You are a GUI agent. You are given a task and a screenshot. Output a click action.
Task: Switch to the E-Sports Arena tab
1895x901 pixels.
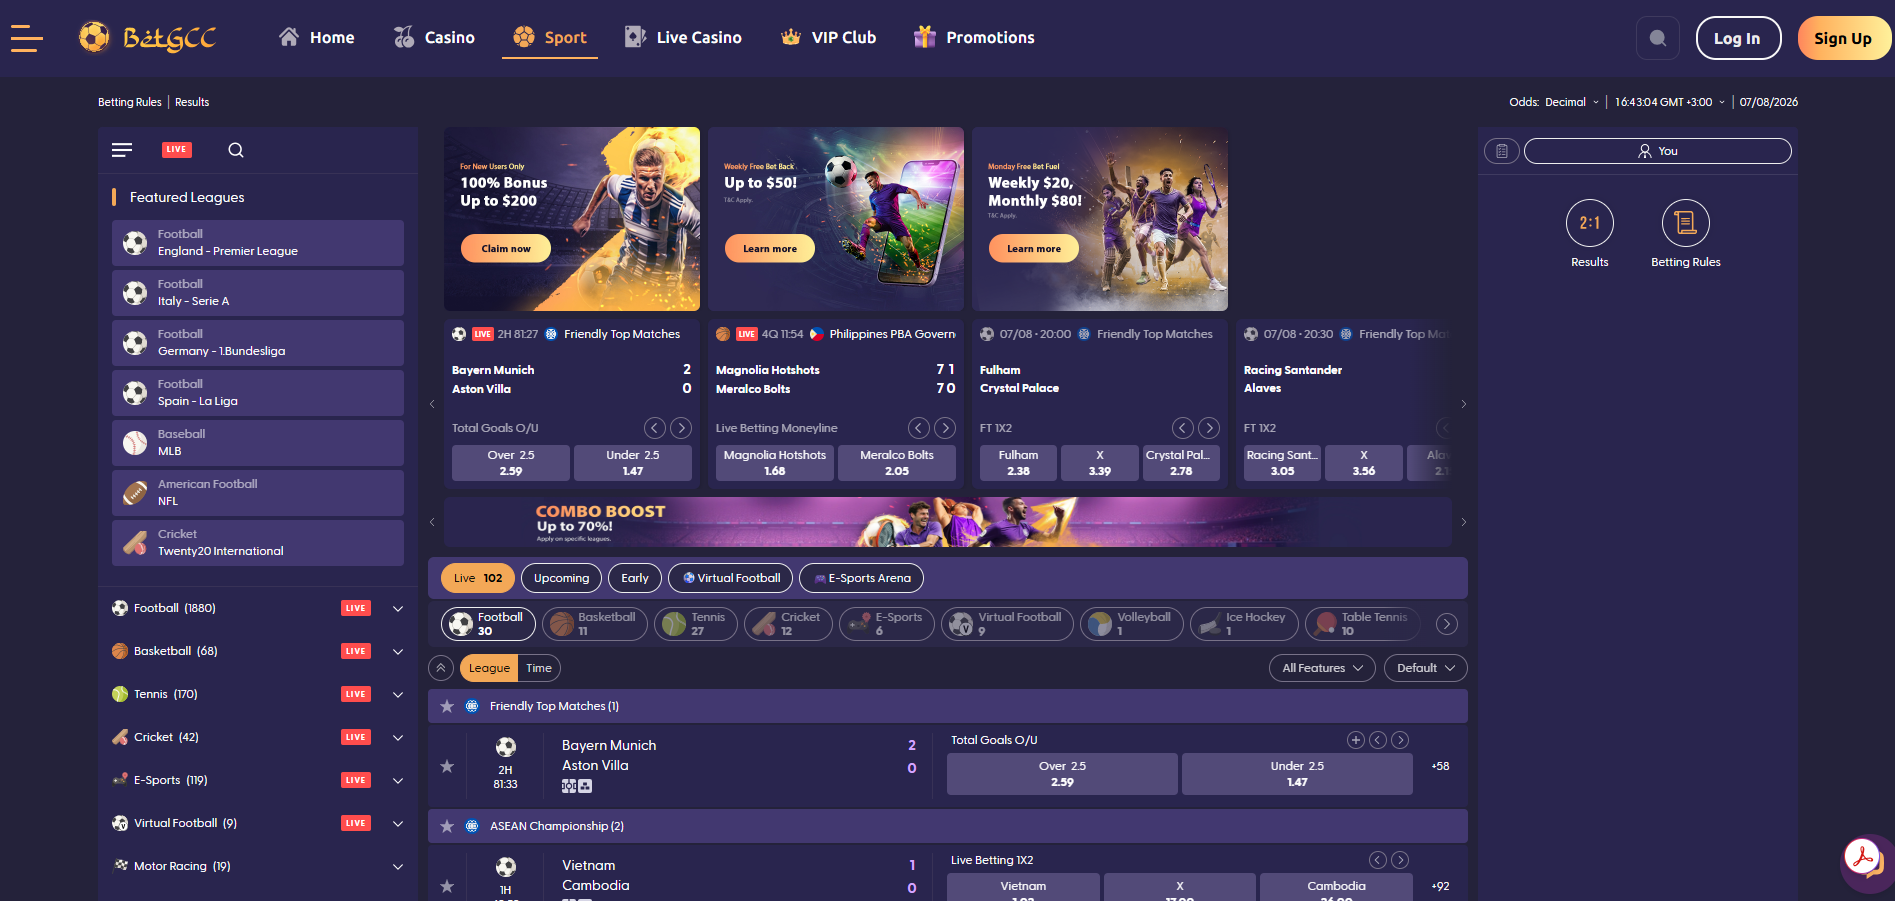(861, 578)
